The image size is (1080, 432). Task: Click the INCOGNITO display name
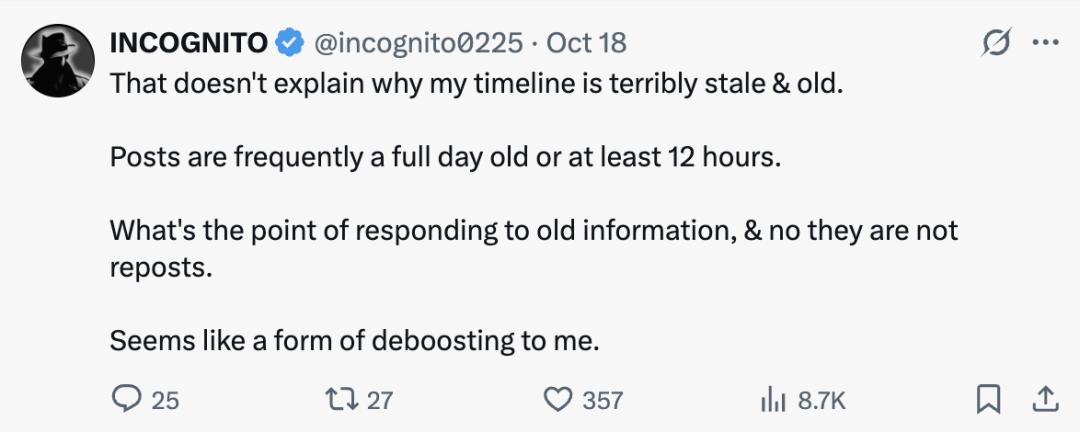coord(188,43)
